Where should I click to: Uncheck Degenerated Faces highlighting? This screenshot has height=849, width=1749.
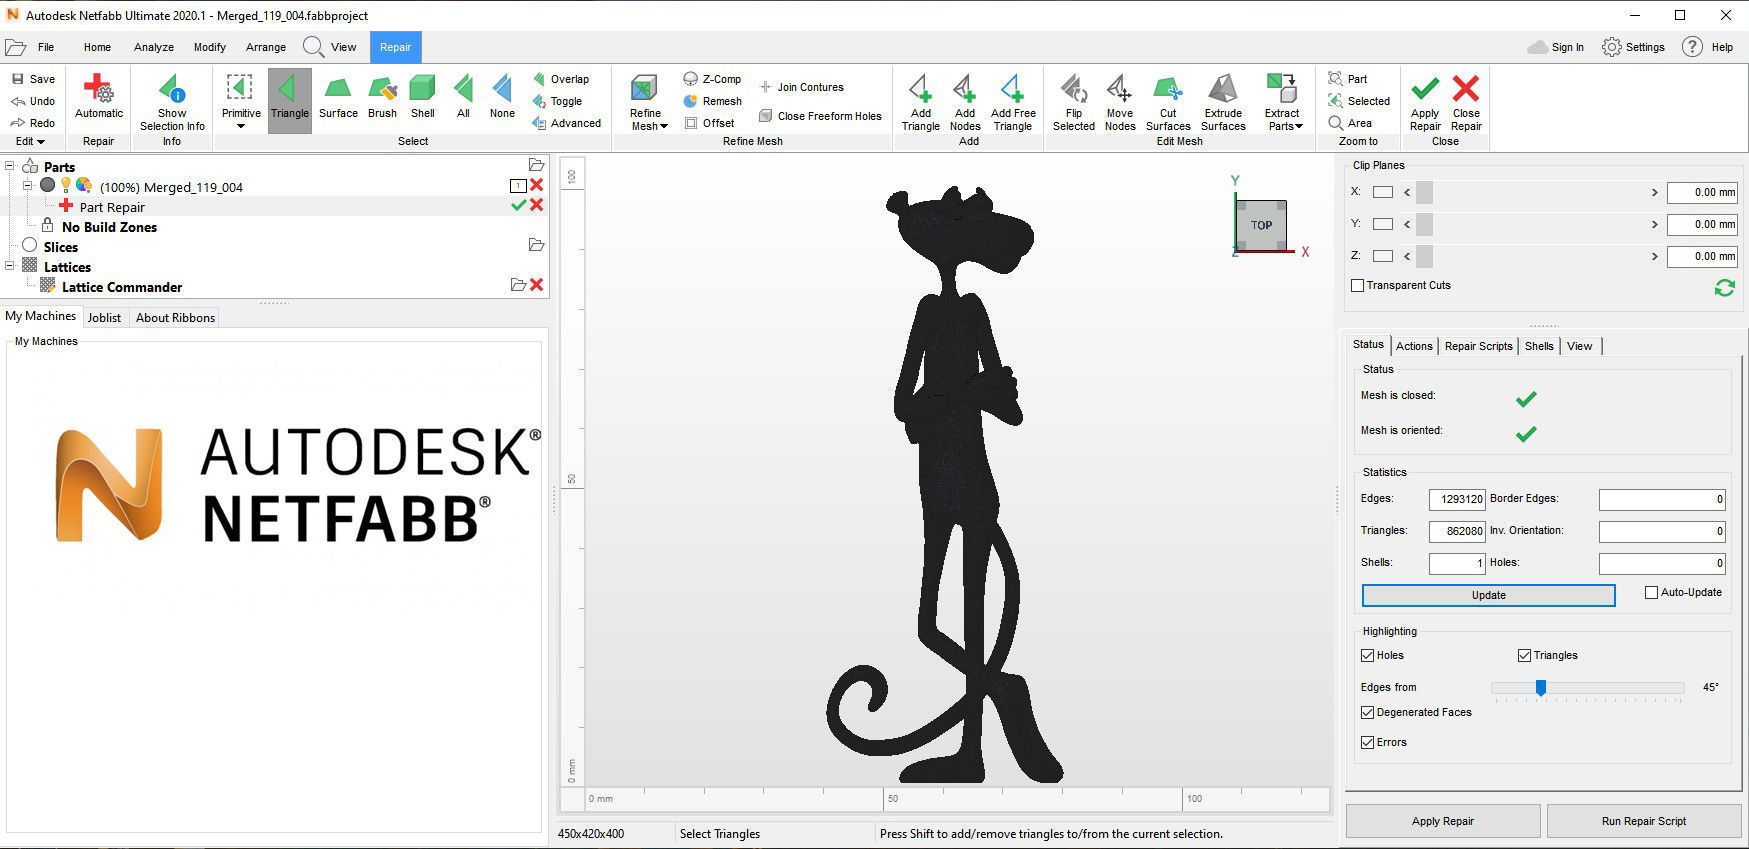1367,713
